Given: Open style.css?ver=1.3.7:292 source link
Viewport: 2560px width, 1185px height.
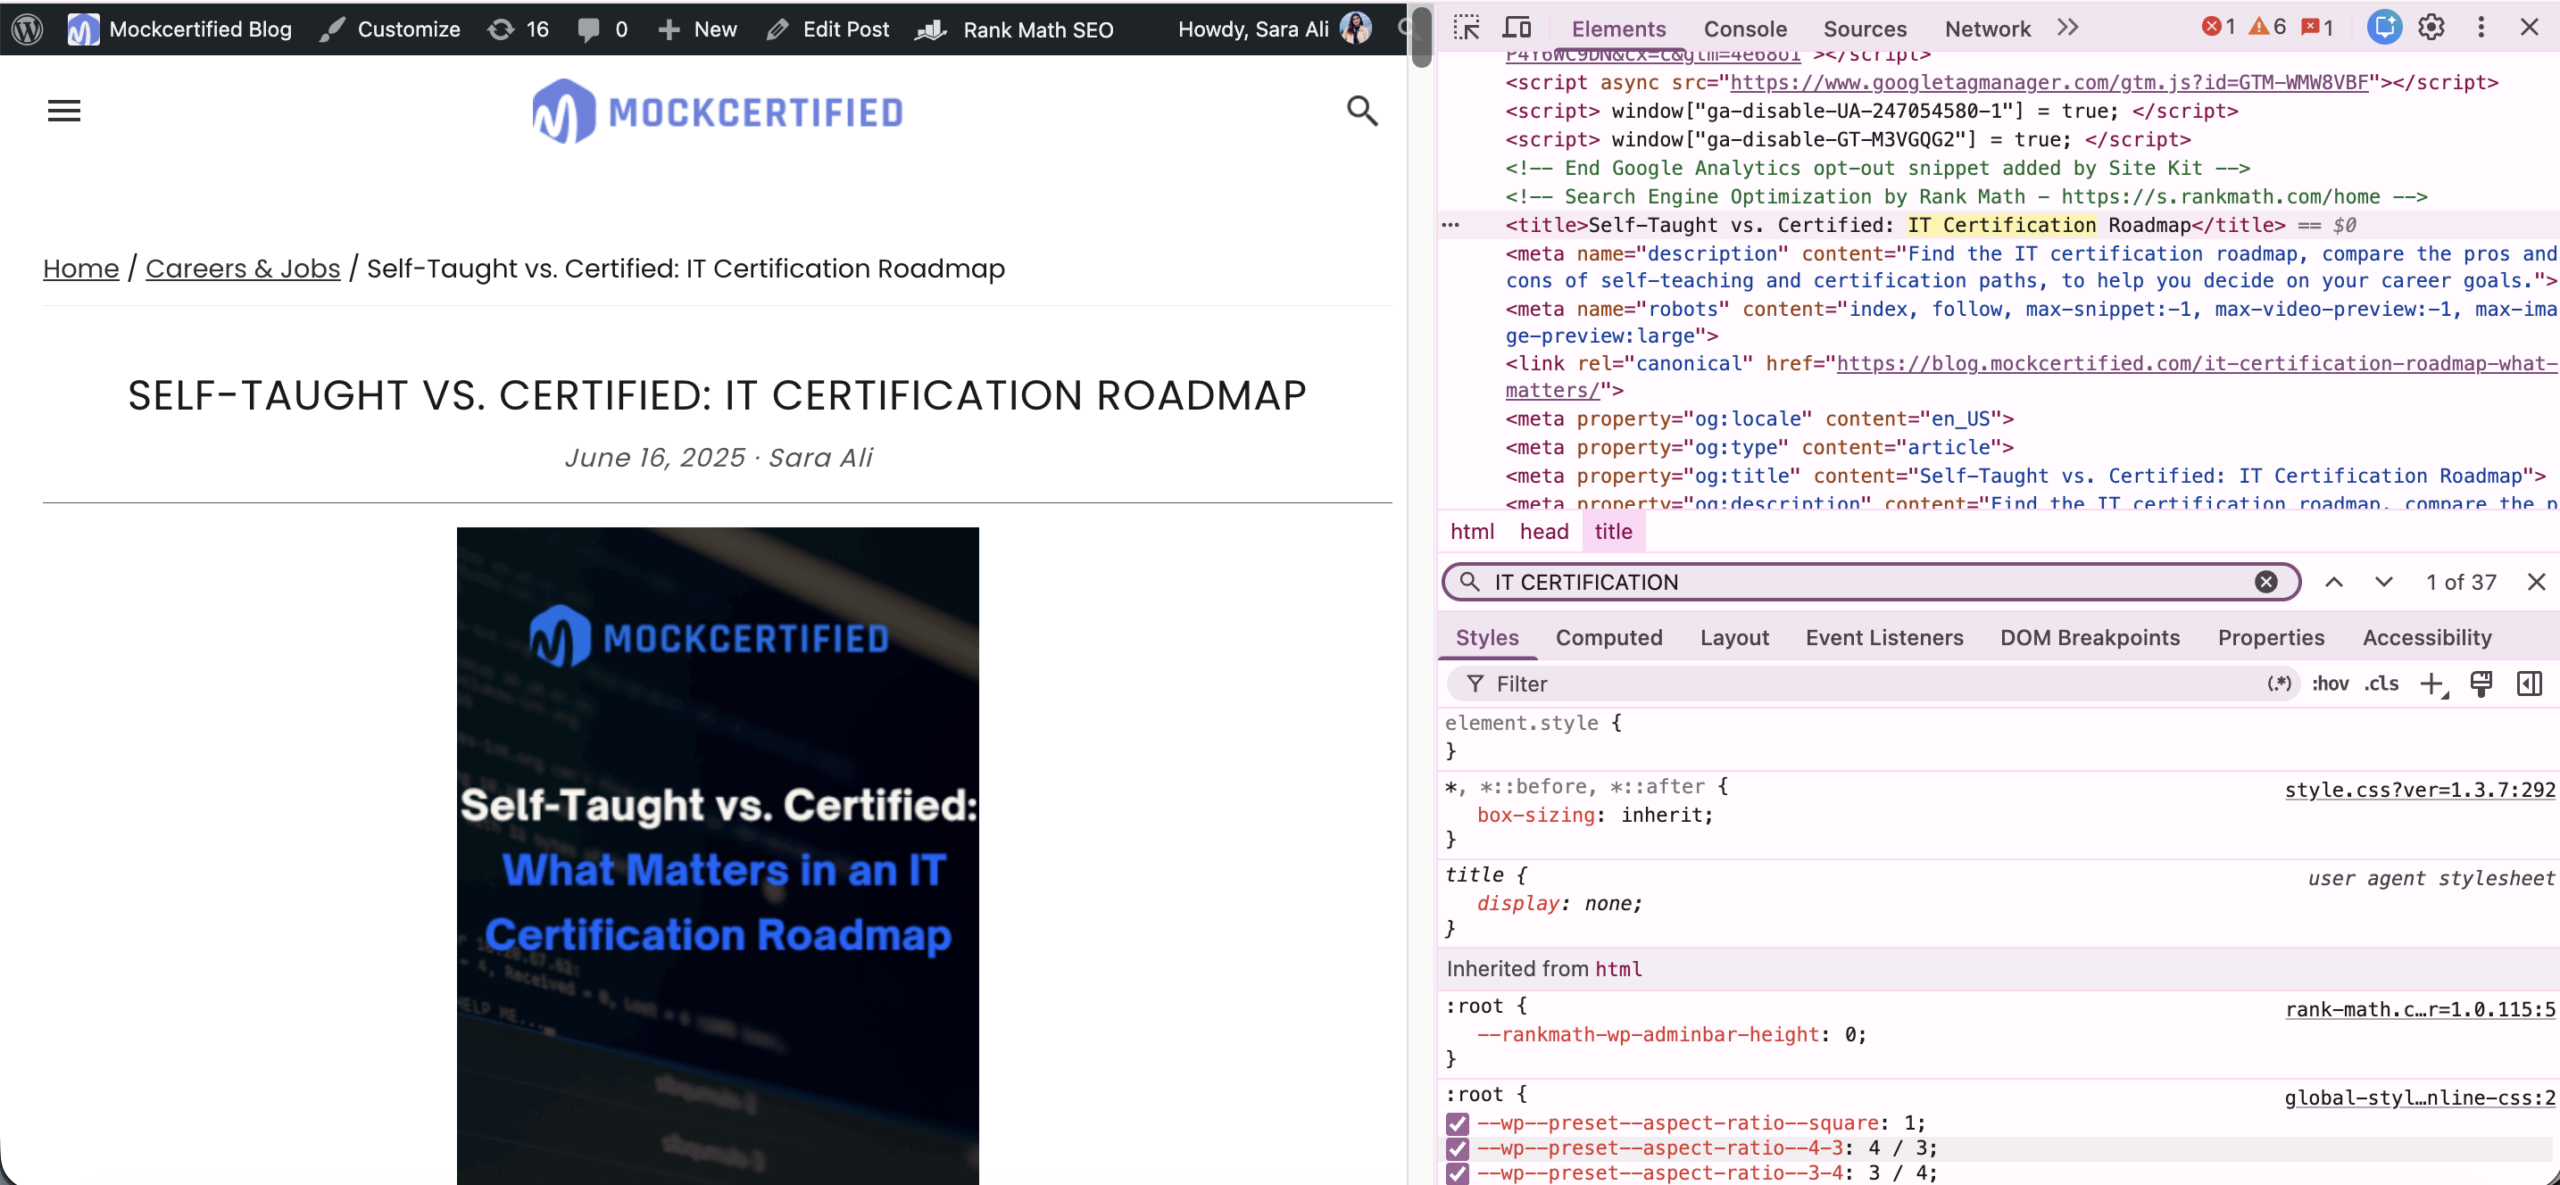Looking at the screenshot, I should (2420, 790).
